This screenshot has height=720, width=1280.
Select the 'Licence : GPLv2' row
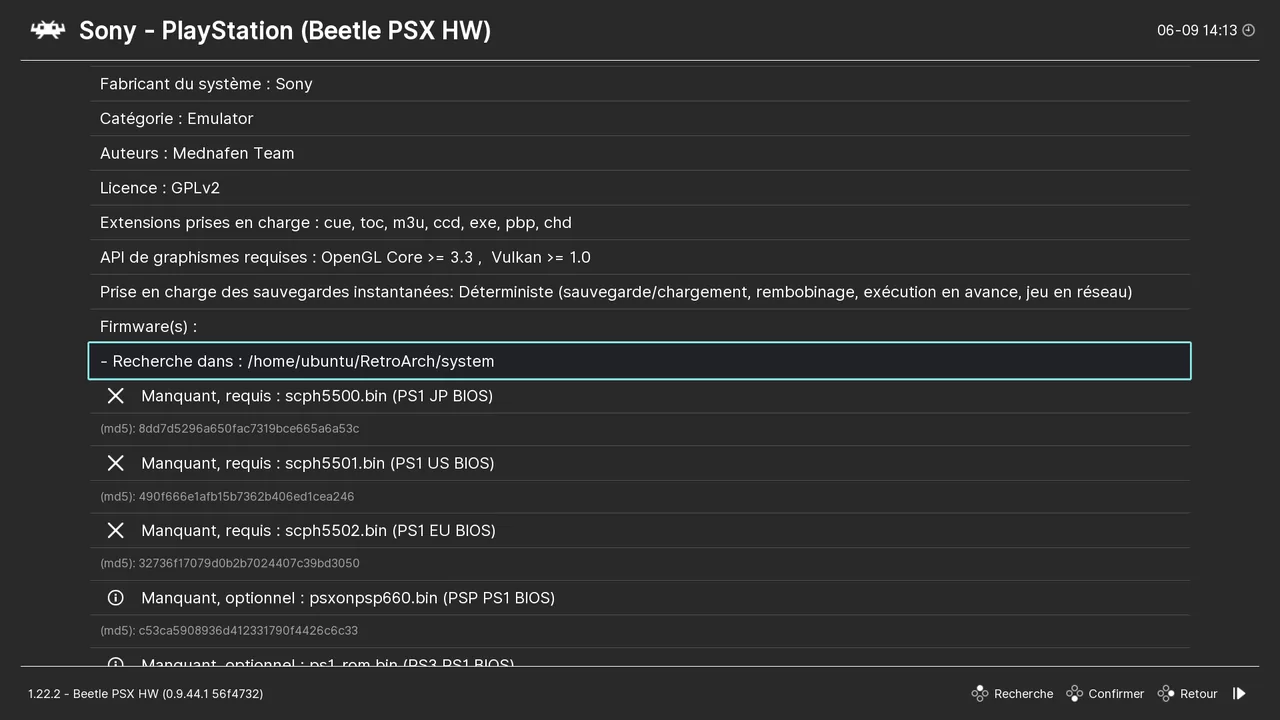(x=640, y=188)
